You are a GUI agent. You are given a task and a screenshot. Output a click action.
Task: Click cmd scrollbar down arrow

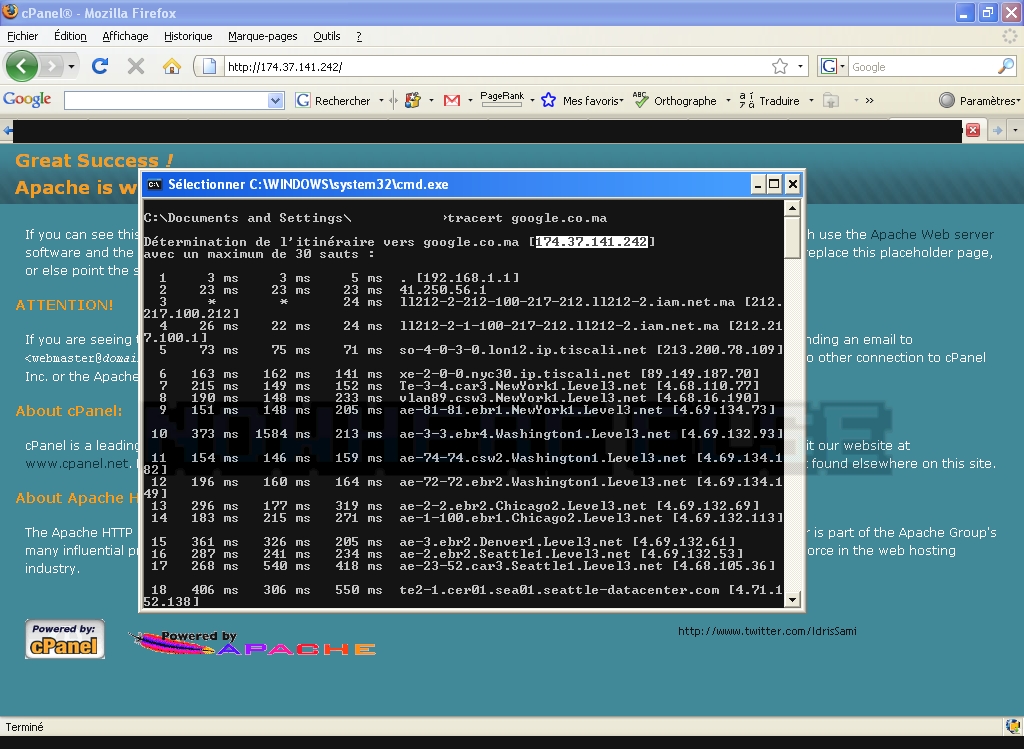click(x=792, y=599)
